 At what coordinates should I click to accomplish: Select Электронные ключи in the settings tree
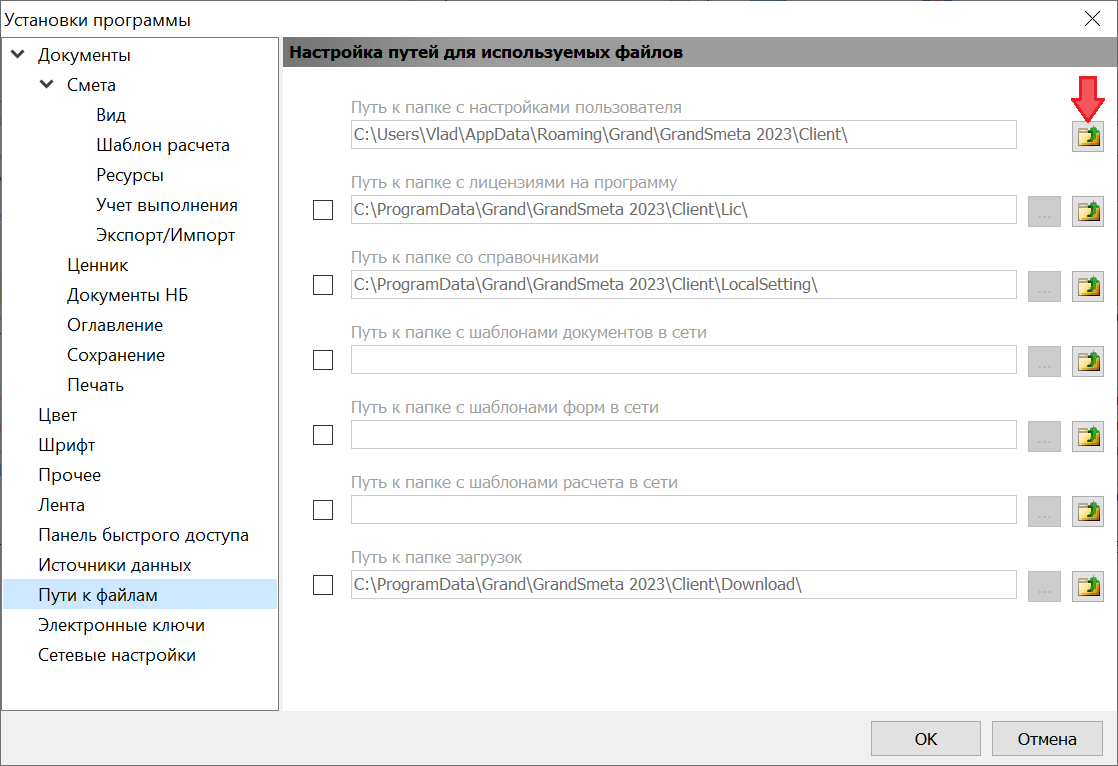tap(121, 625)
